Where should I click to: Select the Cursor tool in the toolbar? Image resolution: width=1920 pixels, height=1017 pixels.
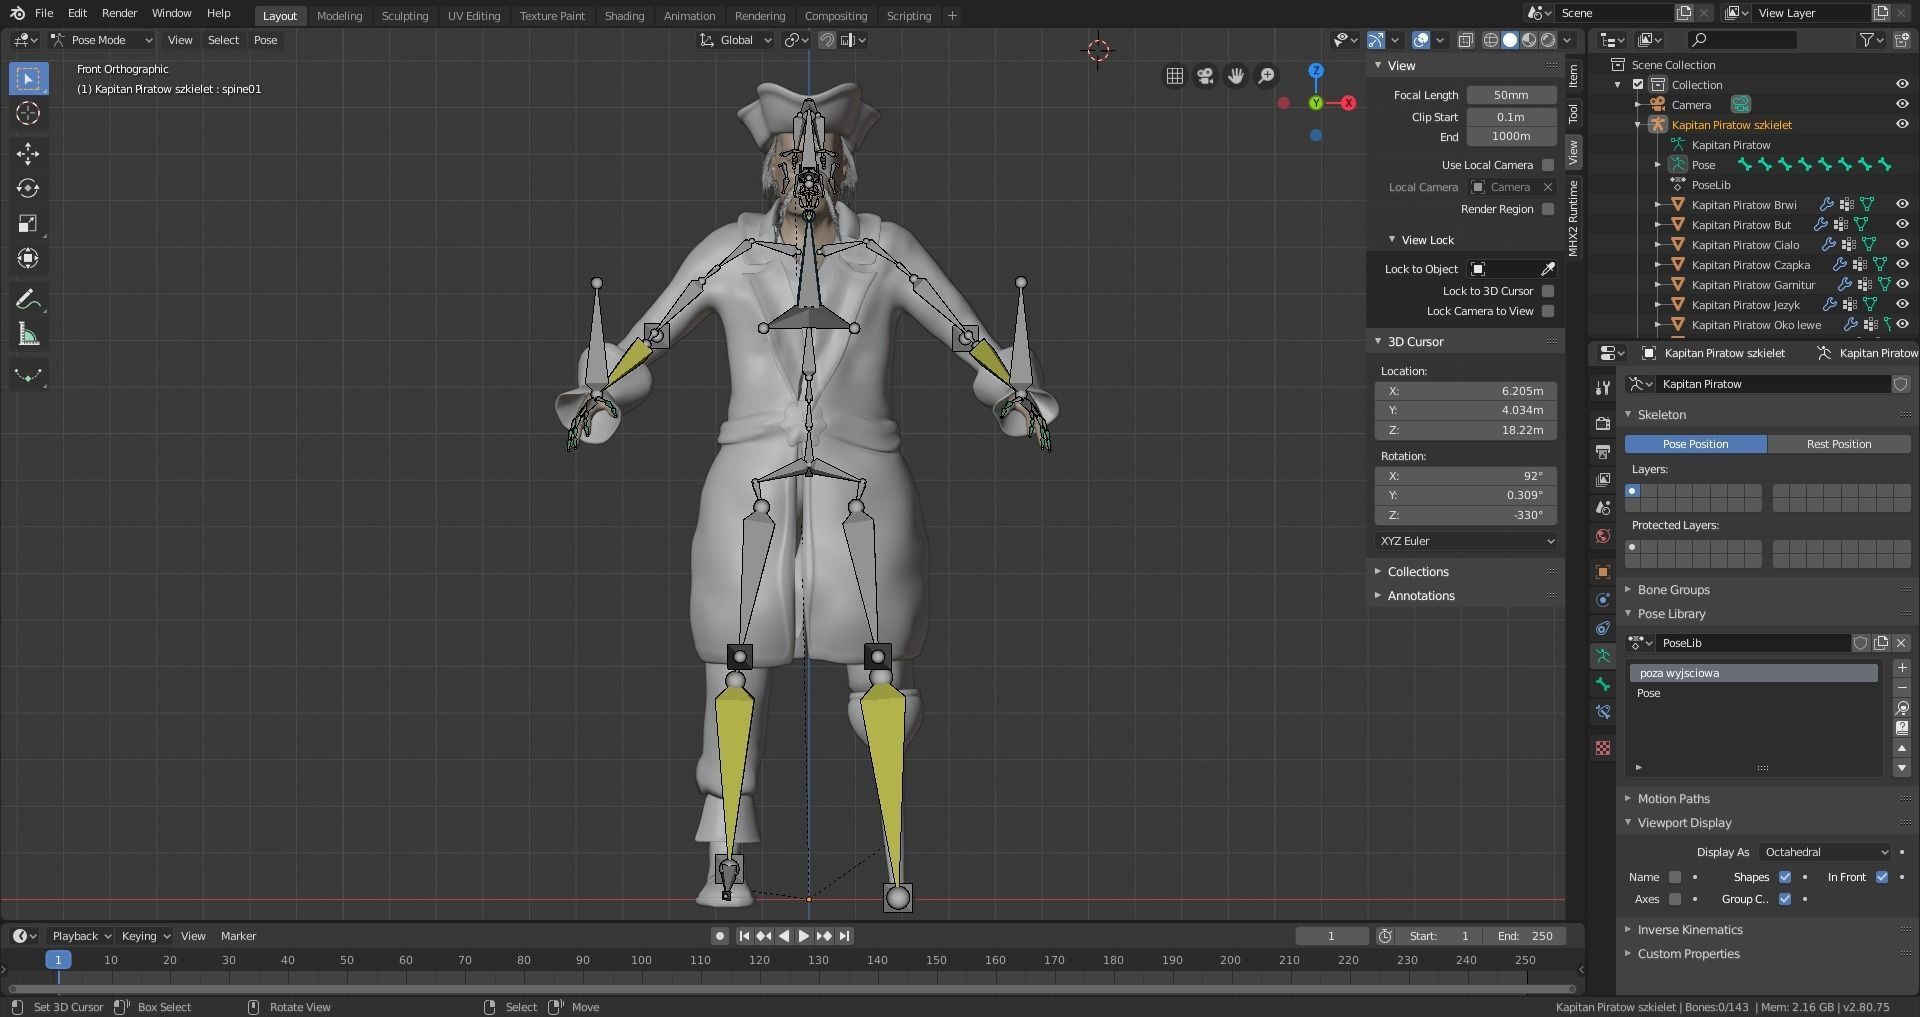[28, 113]
